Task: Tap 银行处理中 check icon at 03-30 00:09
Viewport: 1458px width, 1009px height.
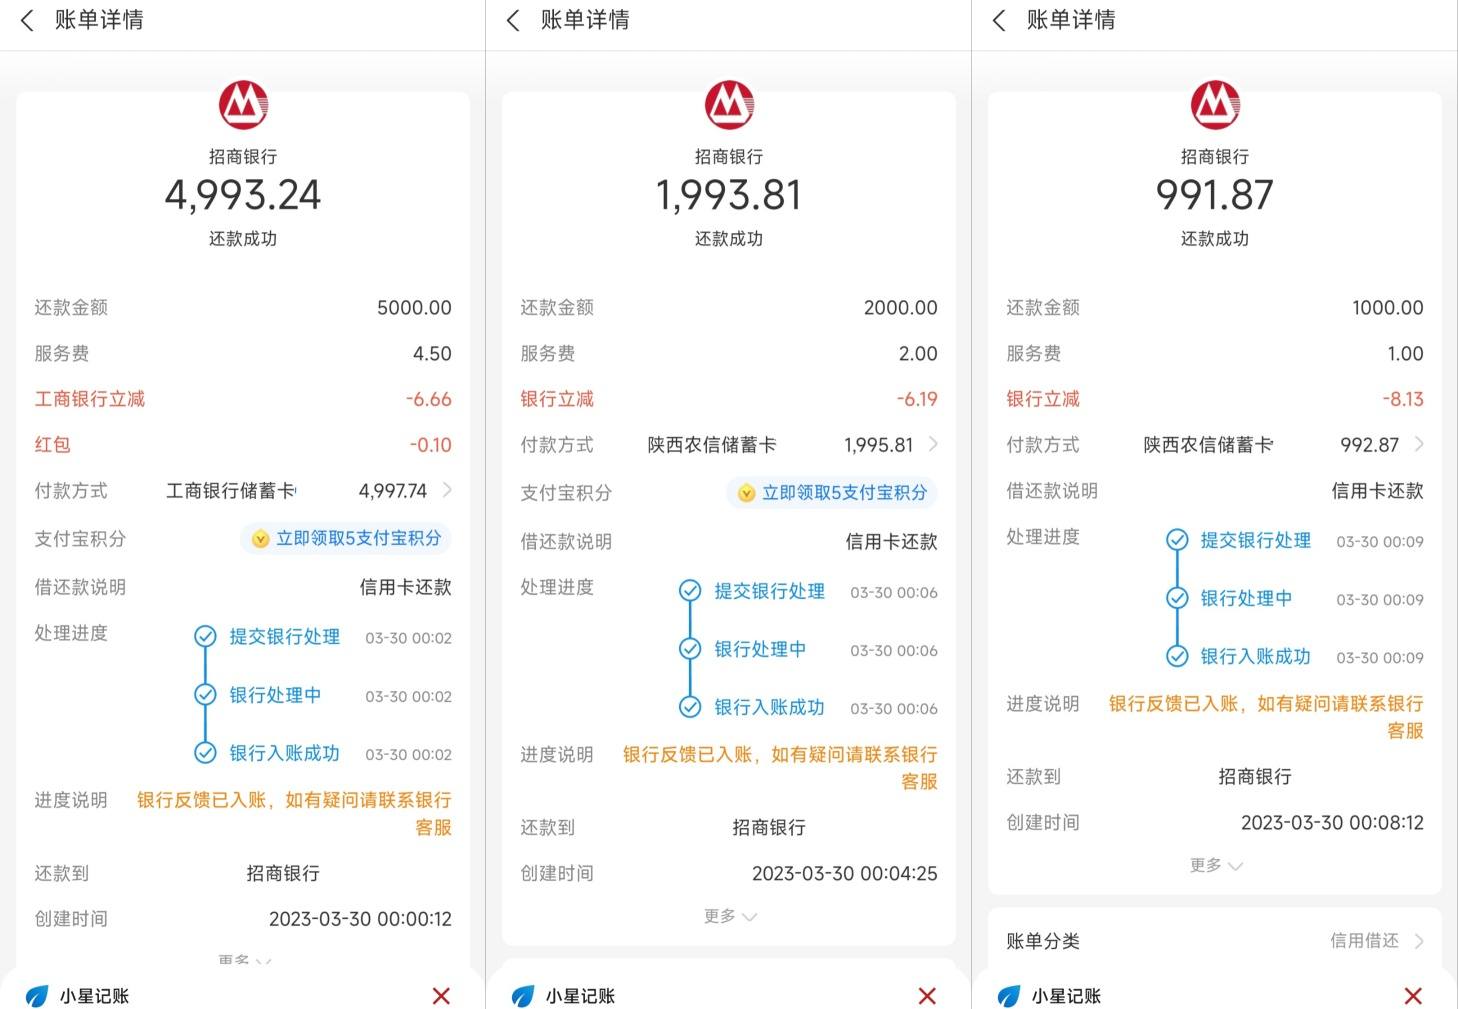Action: (1177, 598)
